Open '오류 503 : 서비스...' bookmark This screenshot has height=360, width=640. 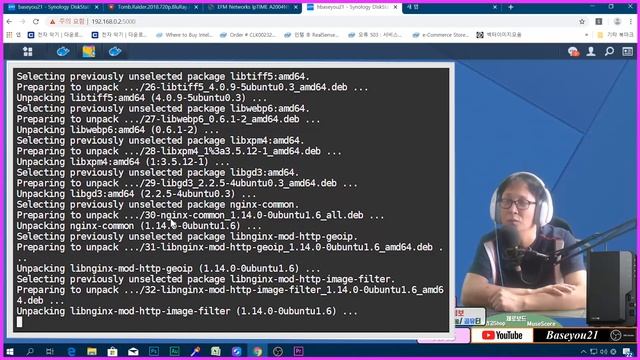(376, 35)
